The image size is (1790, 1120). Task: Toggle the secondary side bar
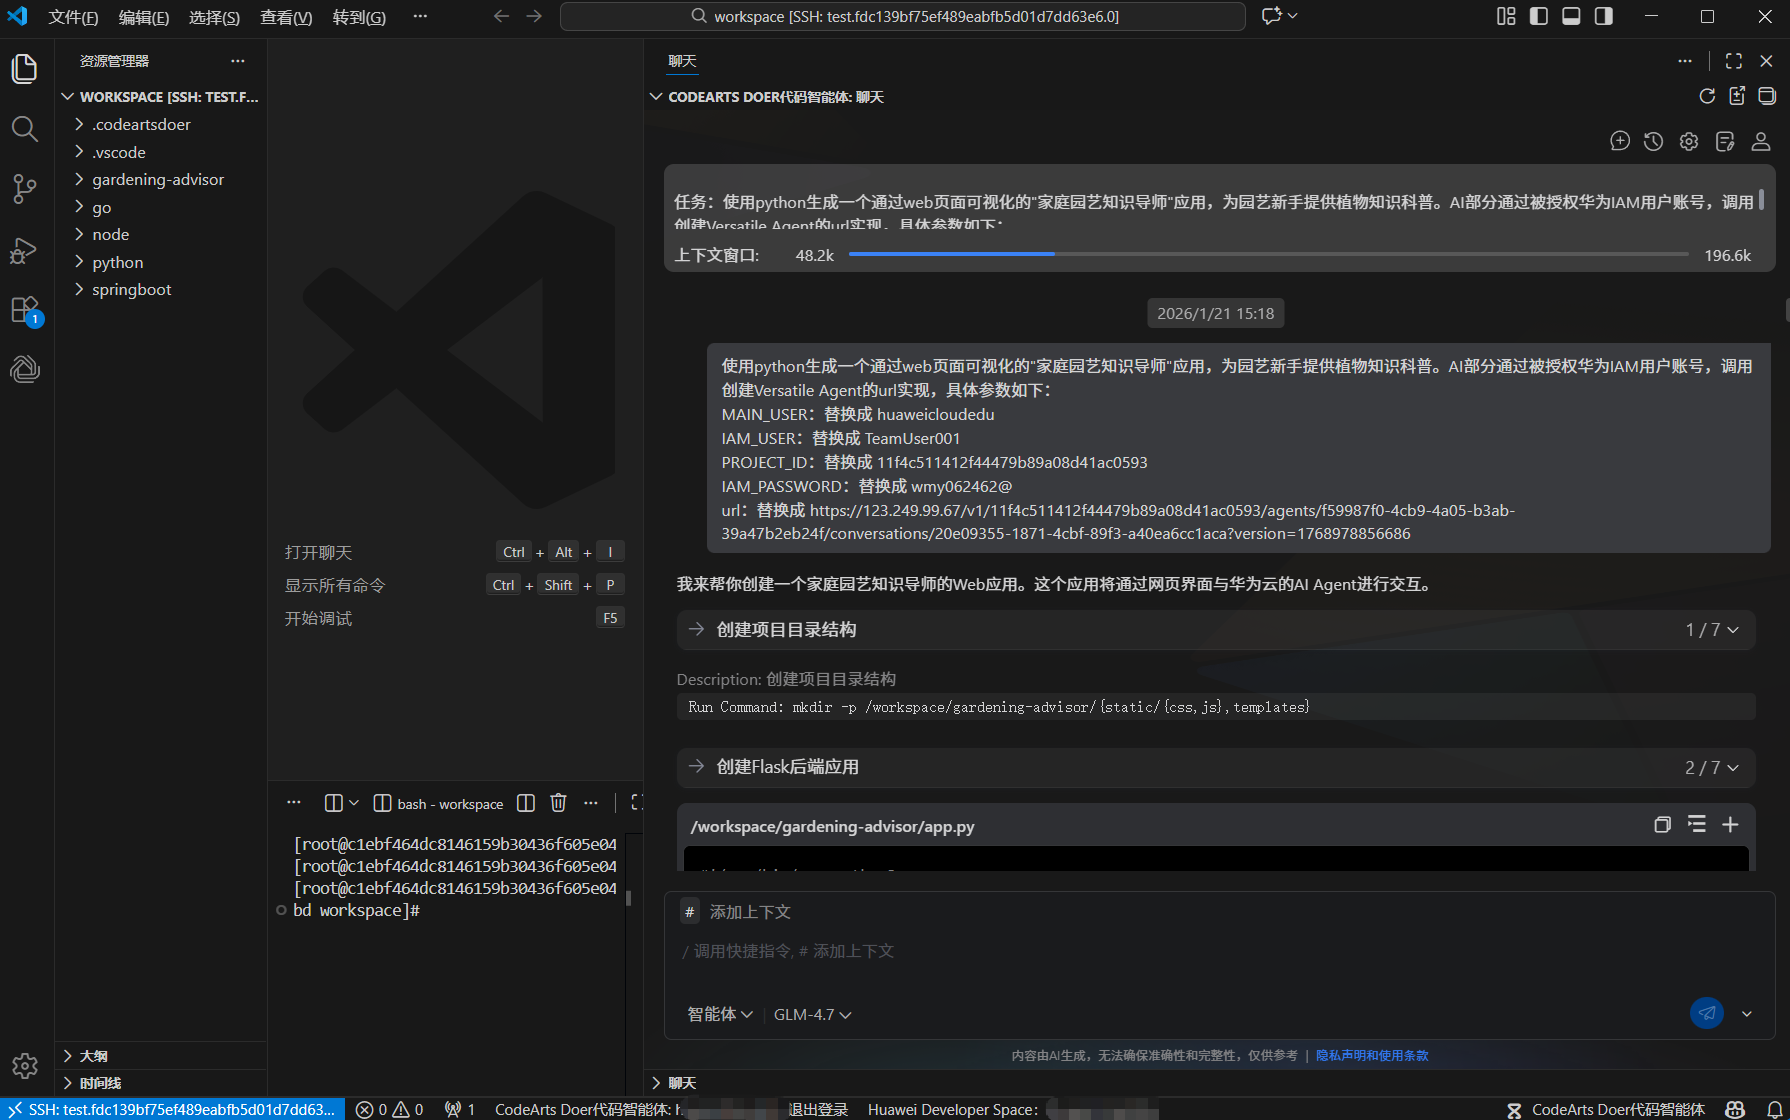tap(1604, 16)
